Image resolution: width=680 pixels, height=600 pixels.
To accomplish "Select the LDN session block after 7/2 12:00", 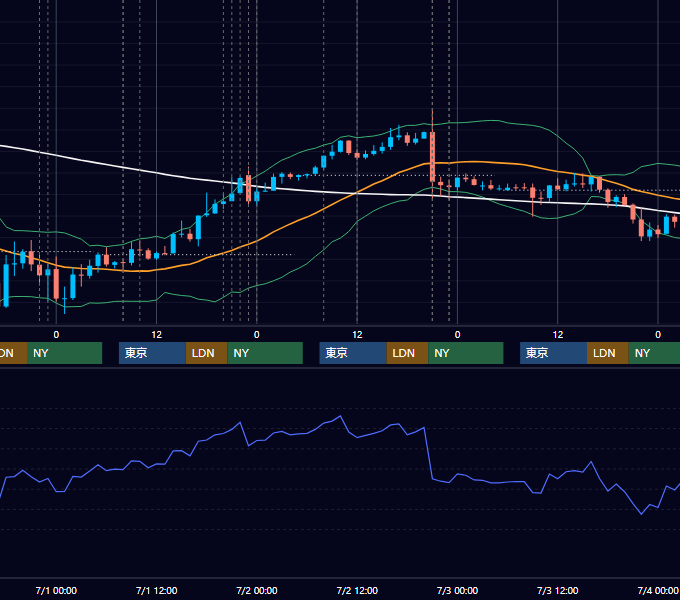I will (x=407, y=353).
